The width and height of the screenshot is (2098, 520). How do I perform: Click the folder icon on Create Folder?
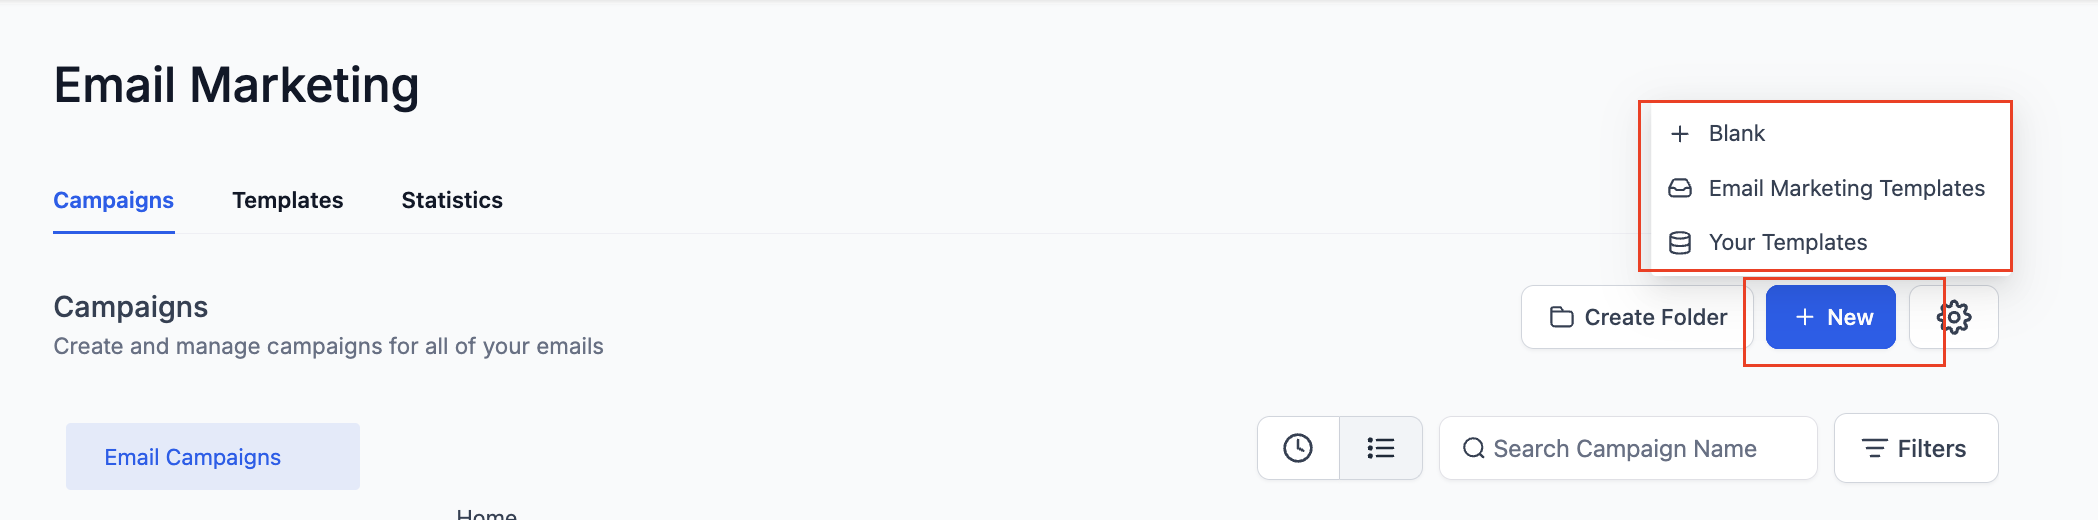pos(1561,317)
